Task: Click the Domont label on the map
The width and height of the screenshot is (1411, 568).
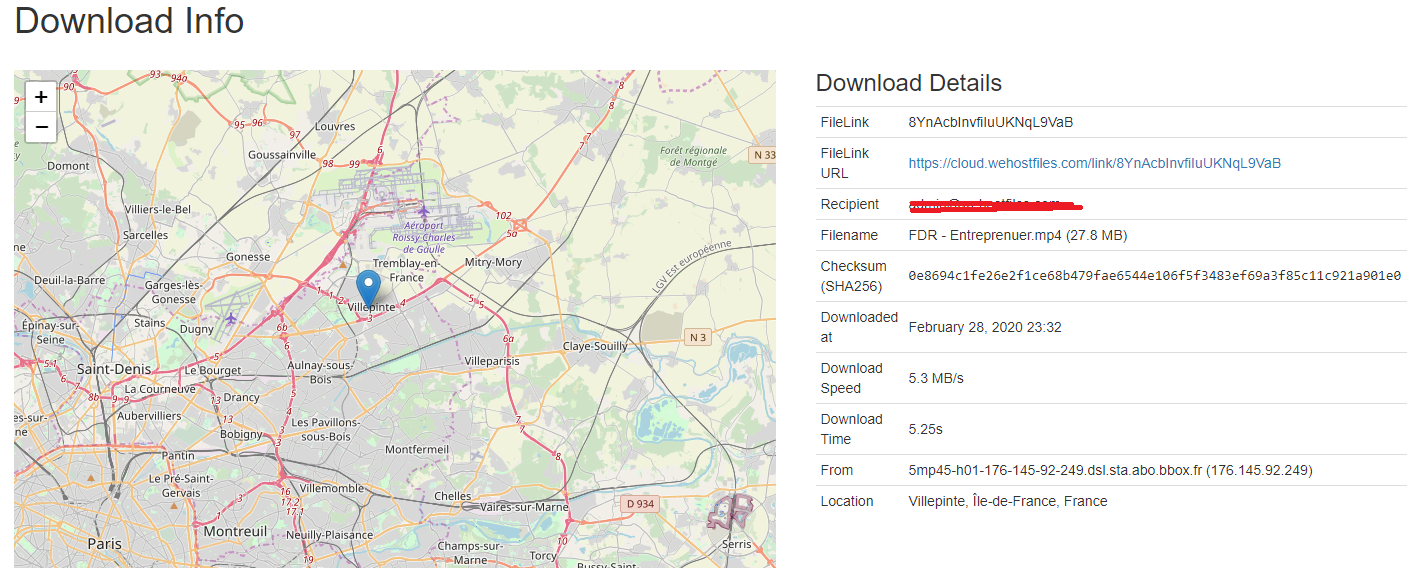Action: point(69,166)
